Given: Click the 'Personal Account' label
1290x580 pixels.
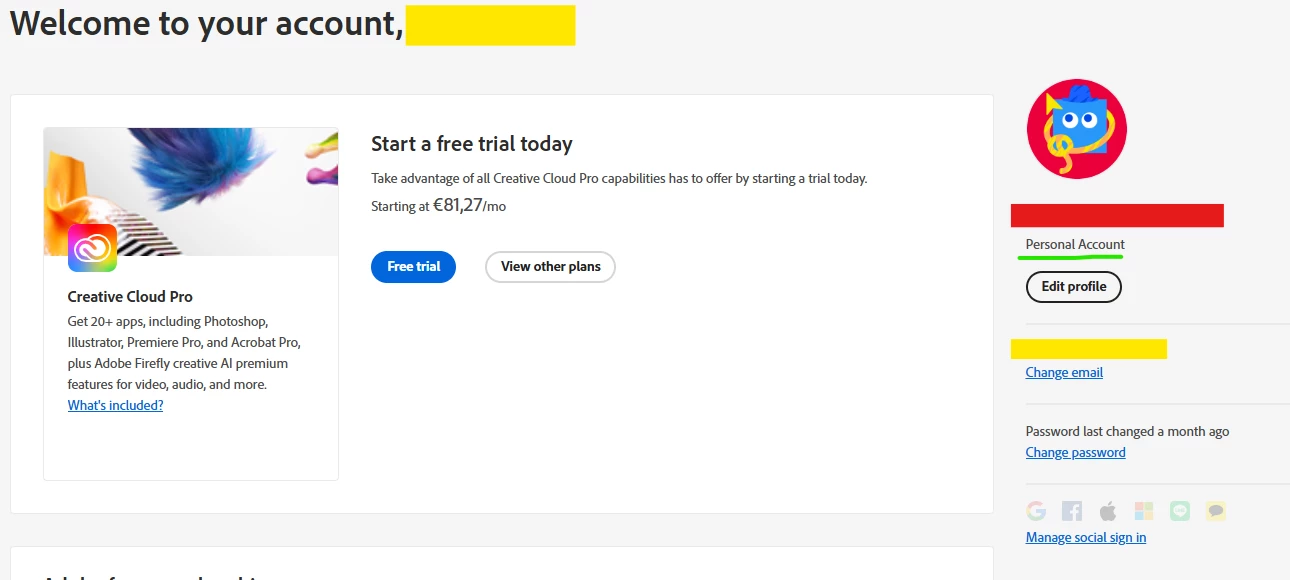Looking at the screenshot, I should coord(1075,245).
